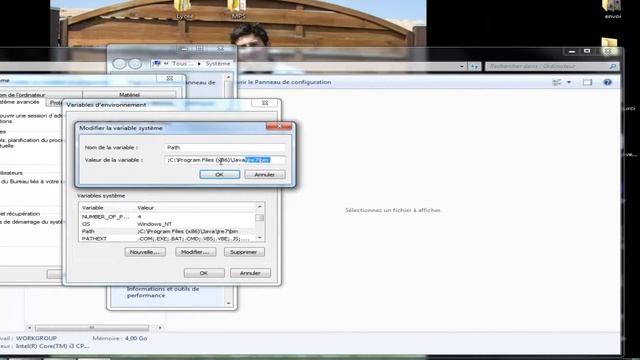The image size is (640, 360).
Task: Select the Système avancés tab
Action: [20, 102]
